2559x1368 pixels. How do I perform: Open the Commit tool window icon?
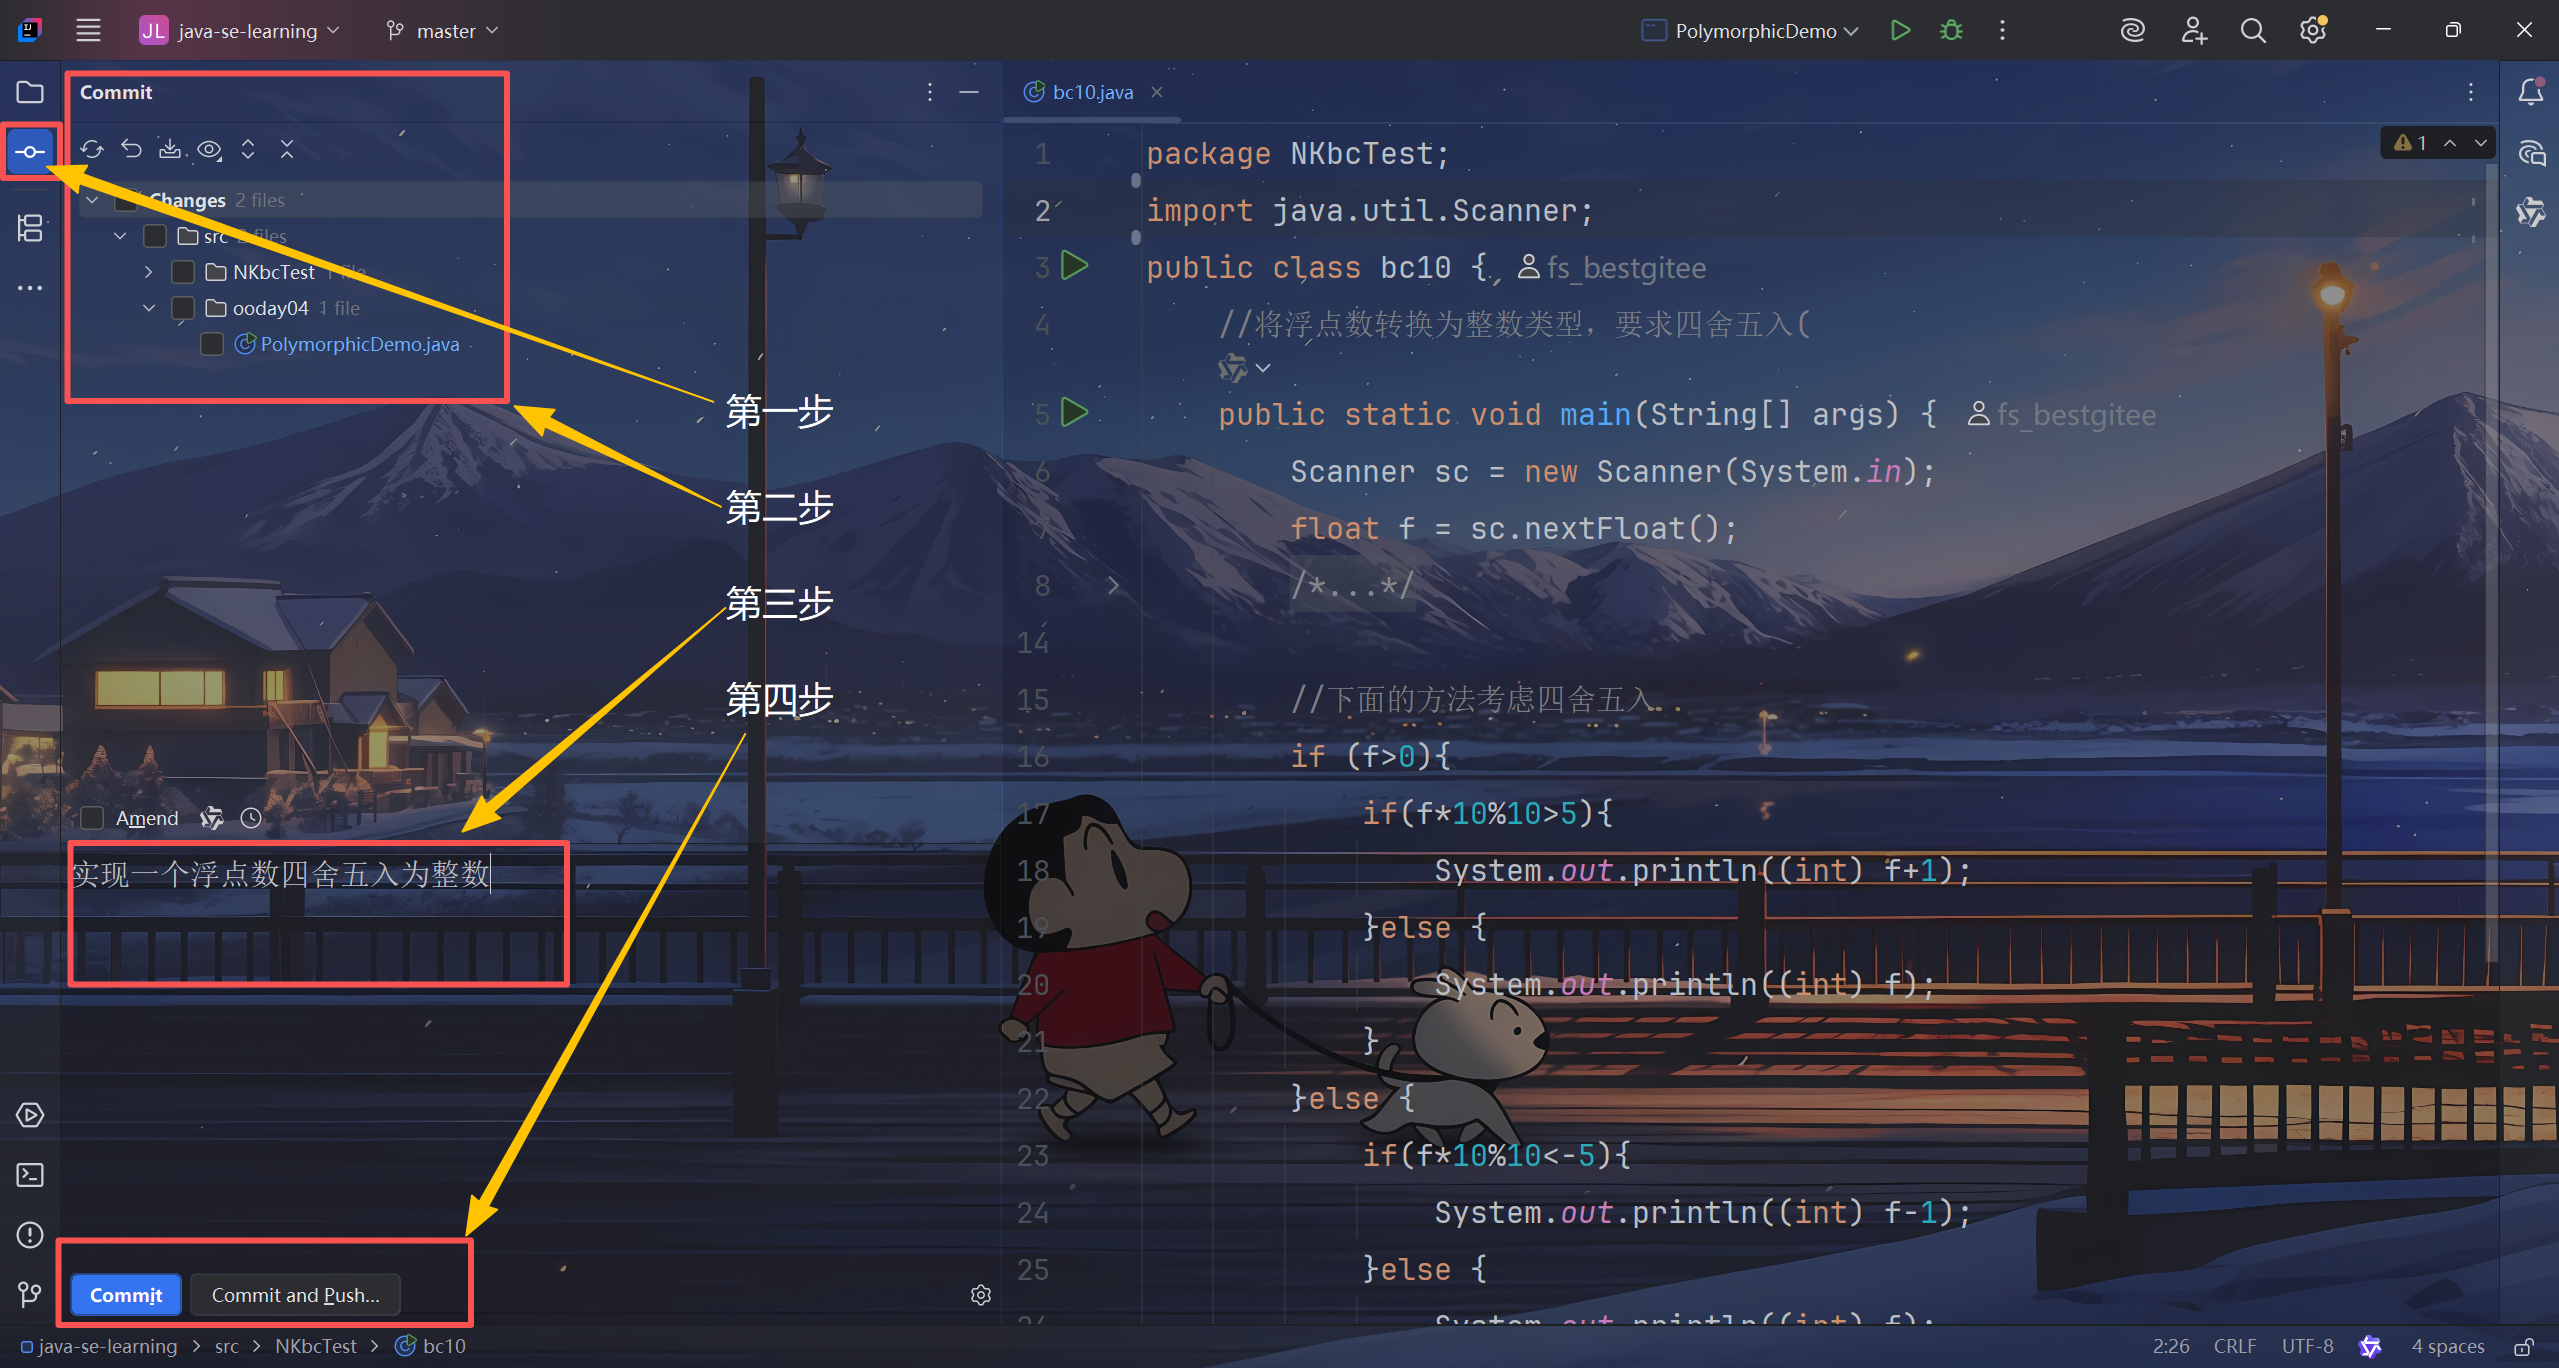click(30, 152)
